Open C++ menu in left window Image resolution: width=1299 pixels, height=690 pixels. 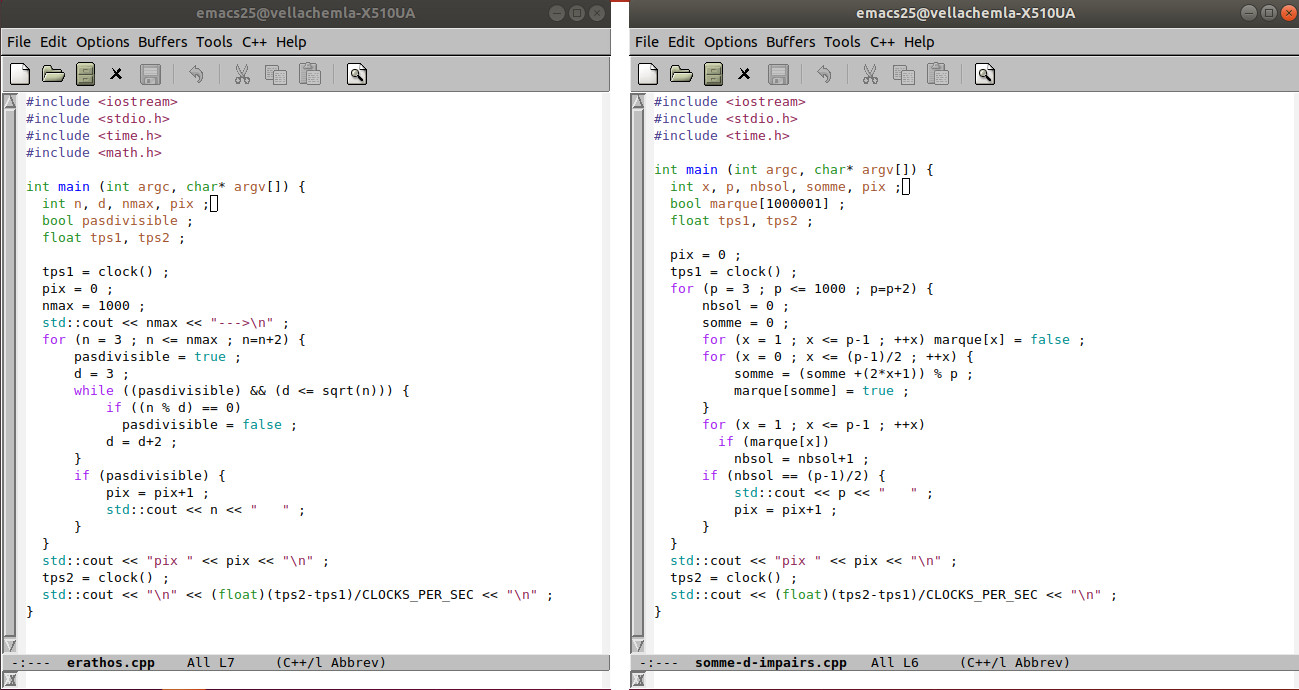pos(254,42)
